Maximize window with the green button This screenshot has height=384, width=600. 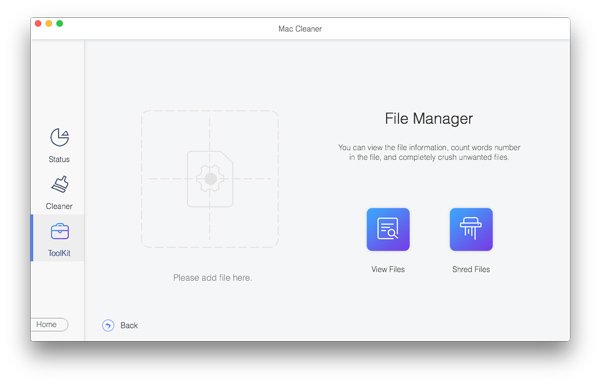[x=60, y=24]
